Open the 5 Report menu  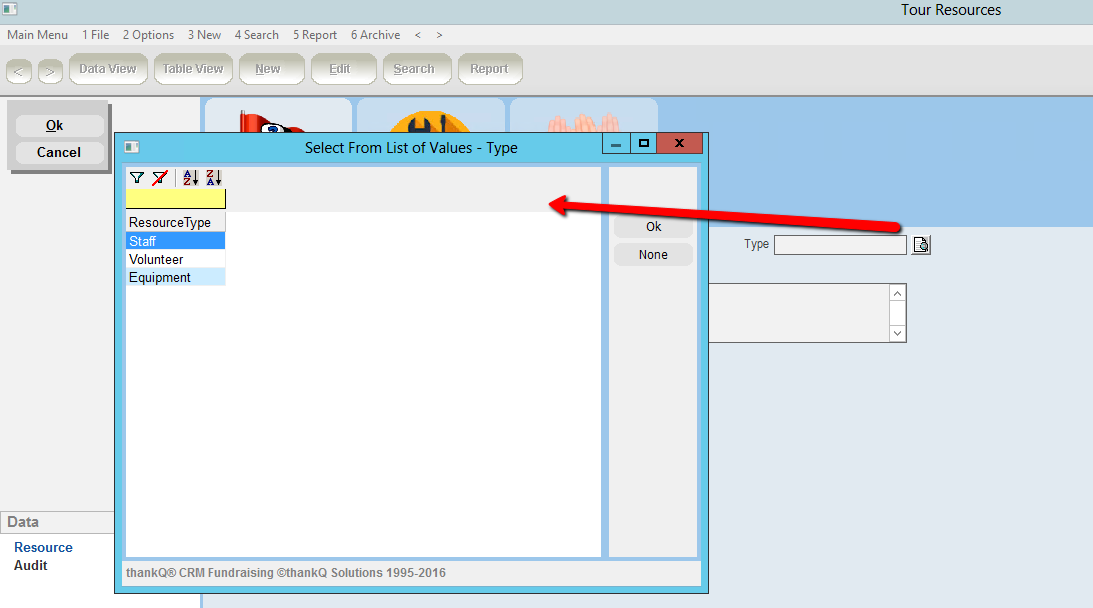click(x=315, y=35)
